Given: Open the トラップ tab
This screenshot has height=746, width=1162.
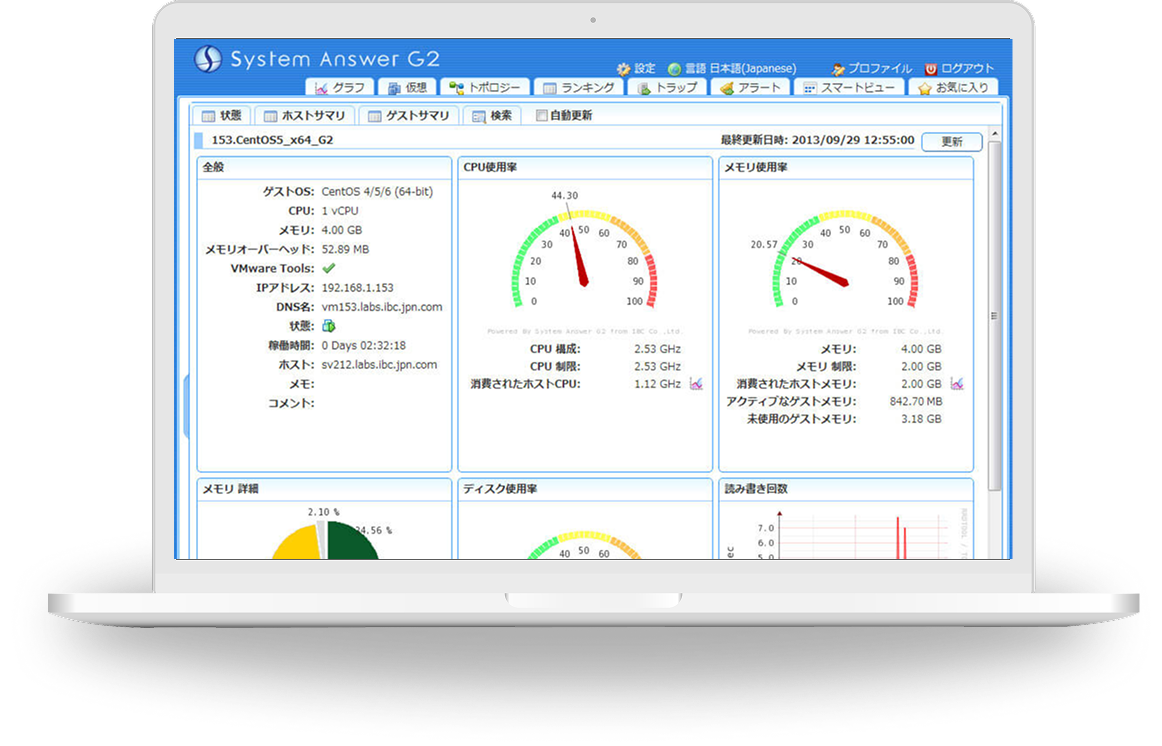Looking at the screenshot, I should pyautogui.click(x=668, y=88).
